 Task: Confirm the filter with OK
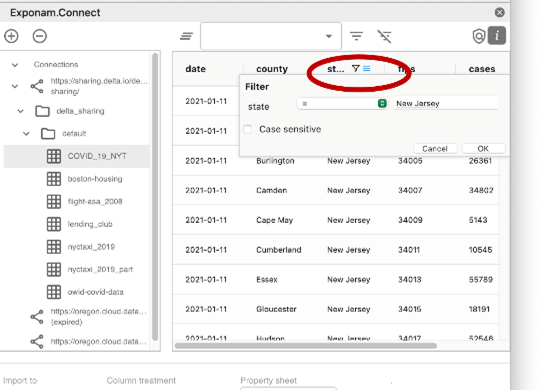(483, 148)
